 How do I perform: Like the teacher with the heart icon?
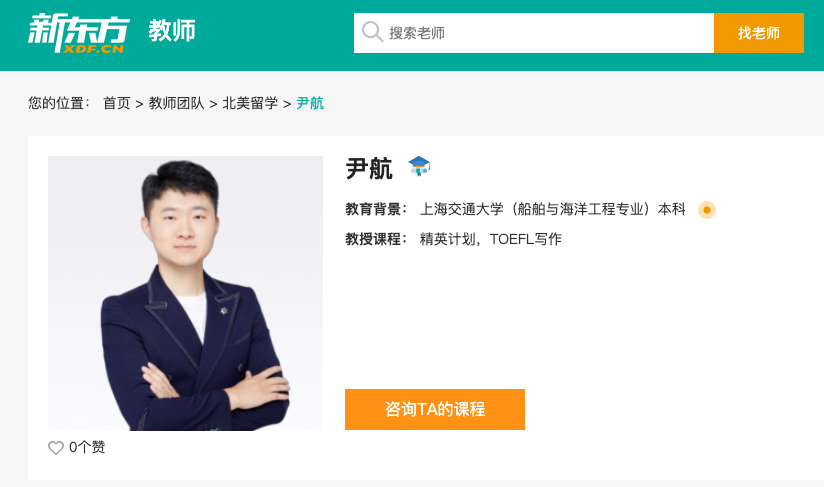(x=56, y=448)
